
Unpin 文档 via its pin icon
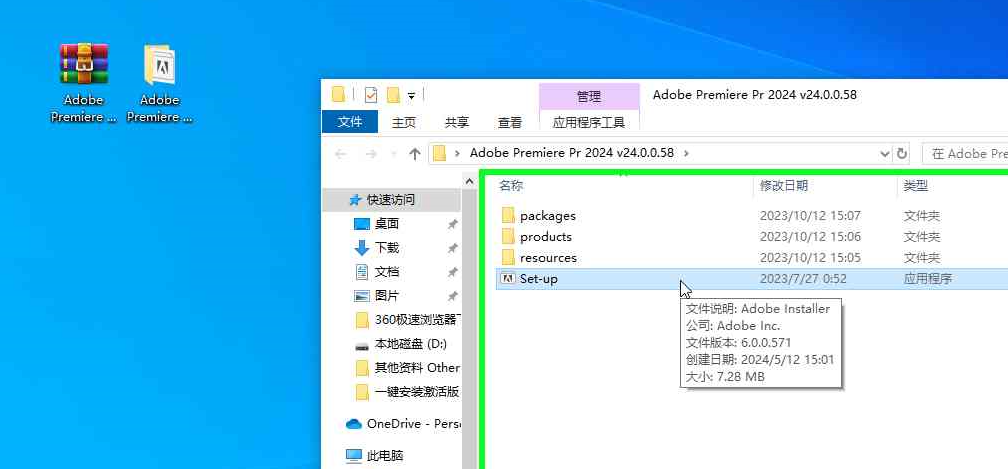click(453, 272)
